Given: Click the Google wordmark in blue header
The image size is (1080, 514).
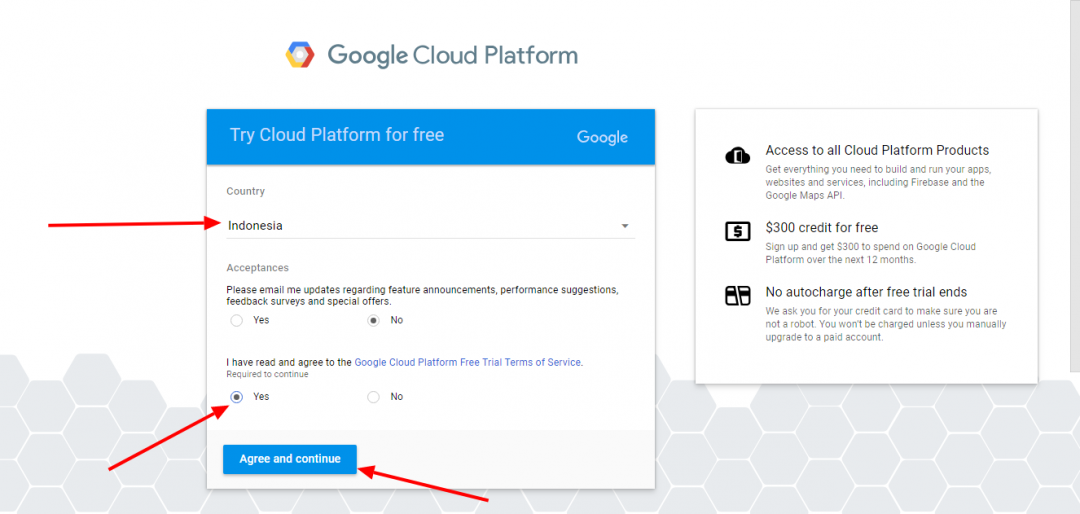Looking at the screenshot, I should [602, 137].
